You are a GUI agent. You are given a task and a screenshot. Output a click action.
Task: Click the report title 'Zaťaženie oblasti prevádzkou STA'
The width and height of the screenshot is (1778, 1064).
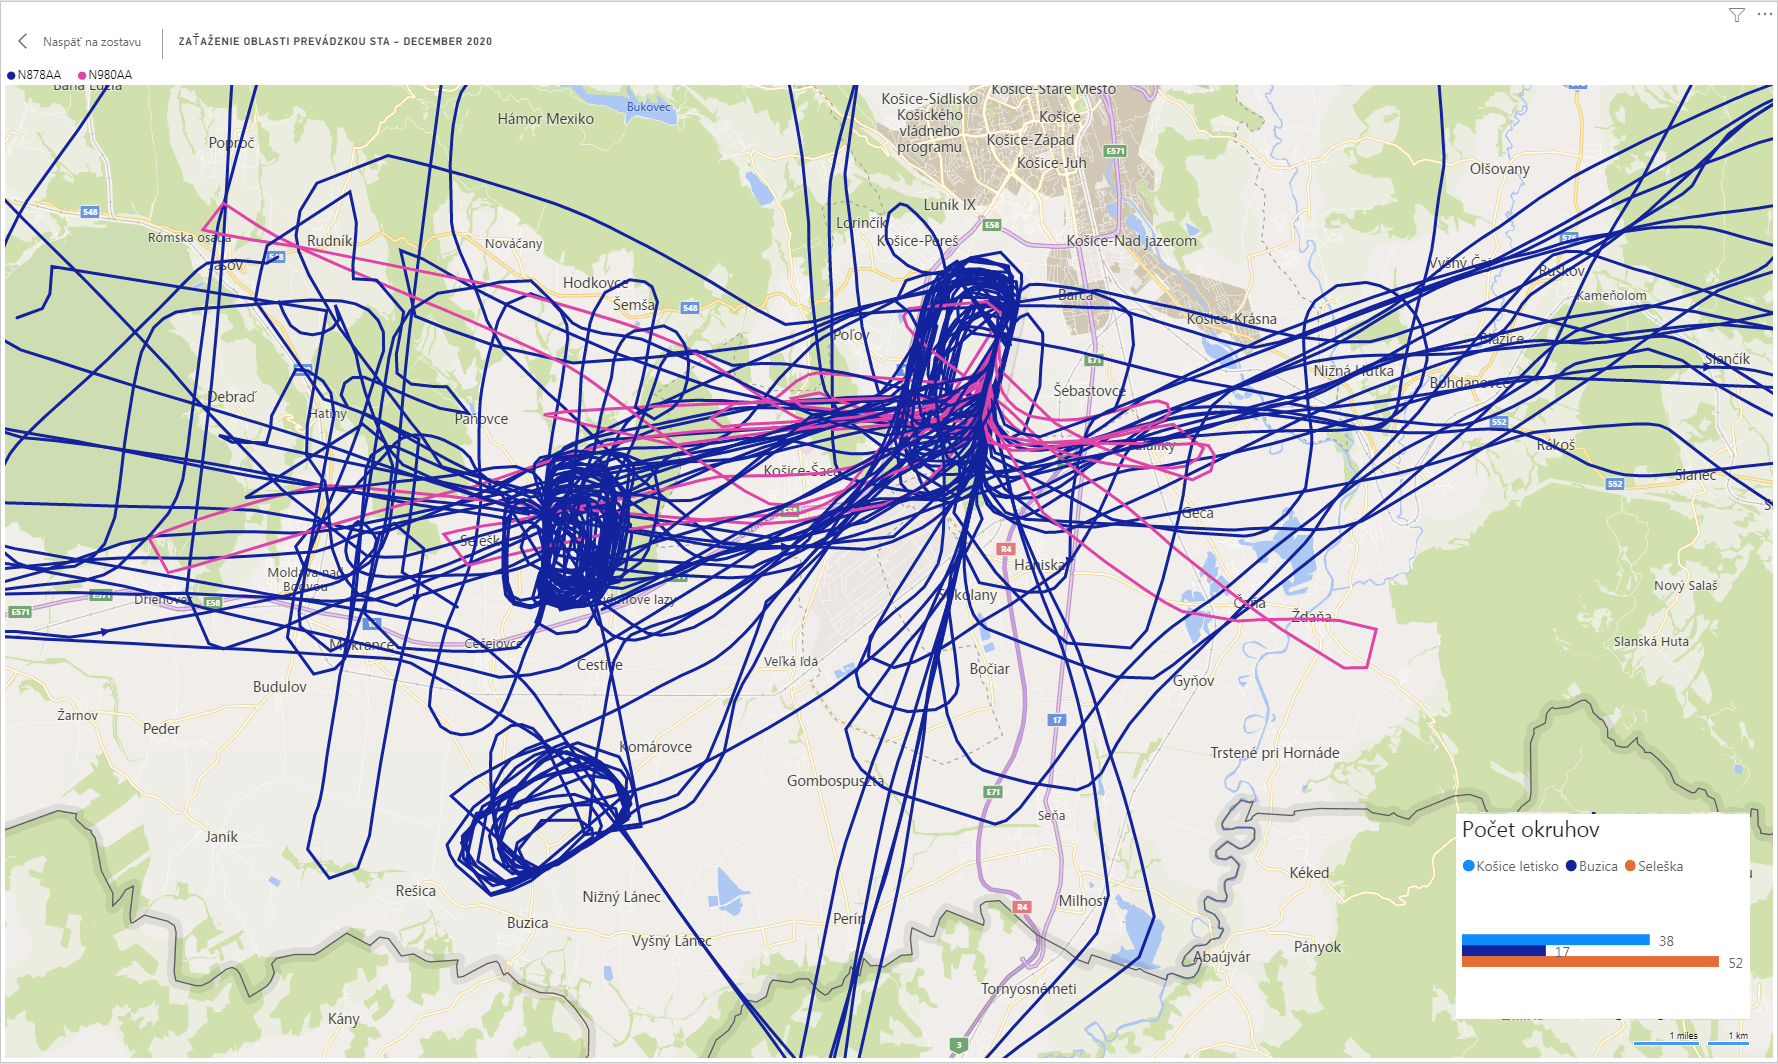coord(335,42)
